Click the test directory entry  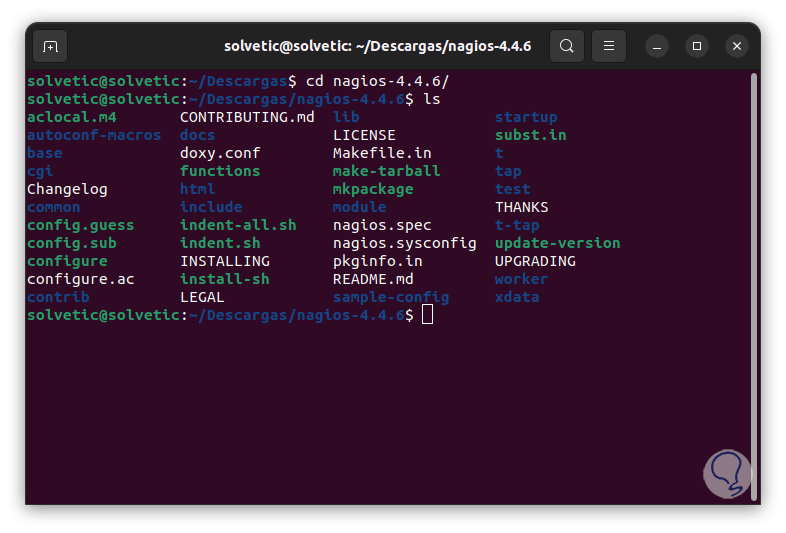[x=513, y=190]
